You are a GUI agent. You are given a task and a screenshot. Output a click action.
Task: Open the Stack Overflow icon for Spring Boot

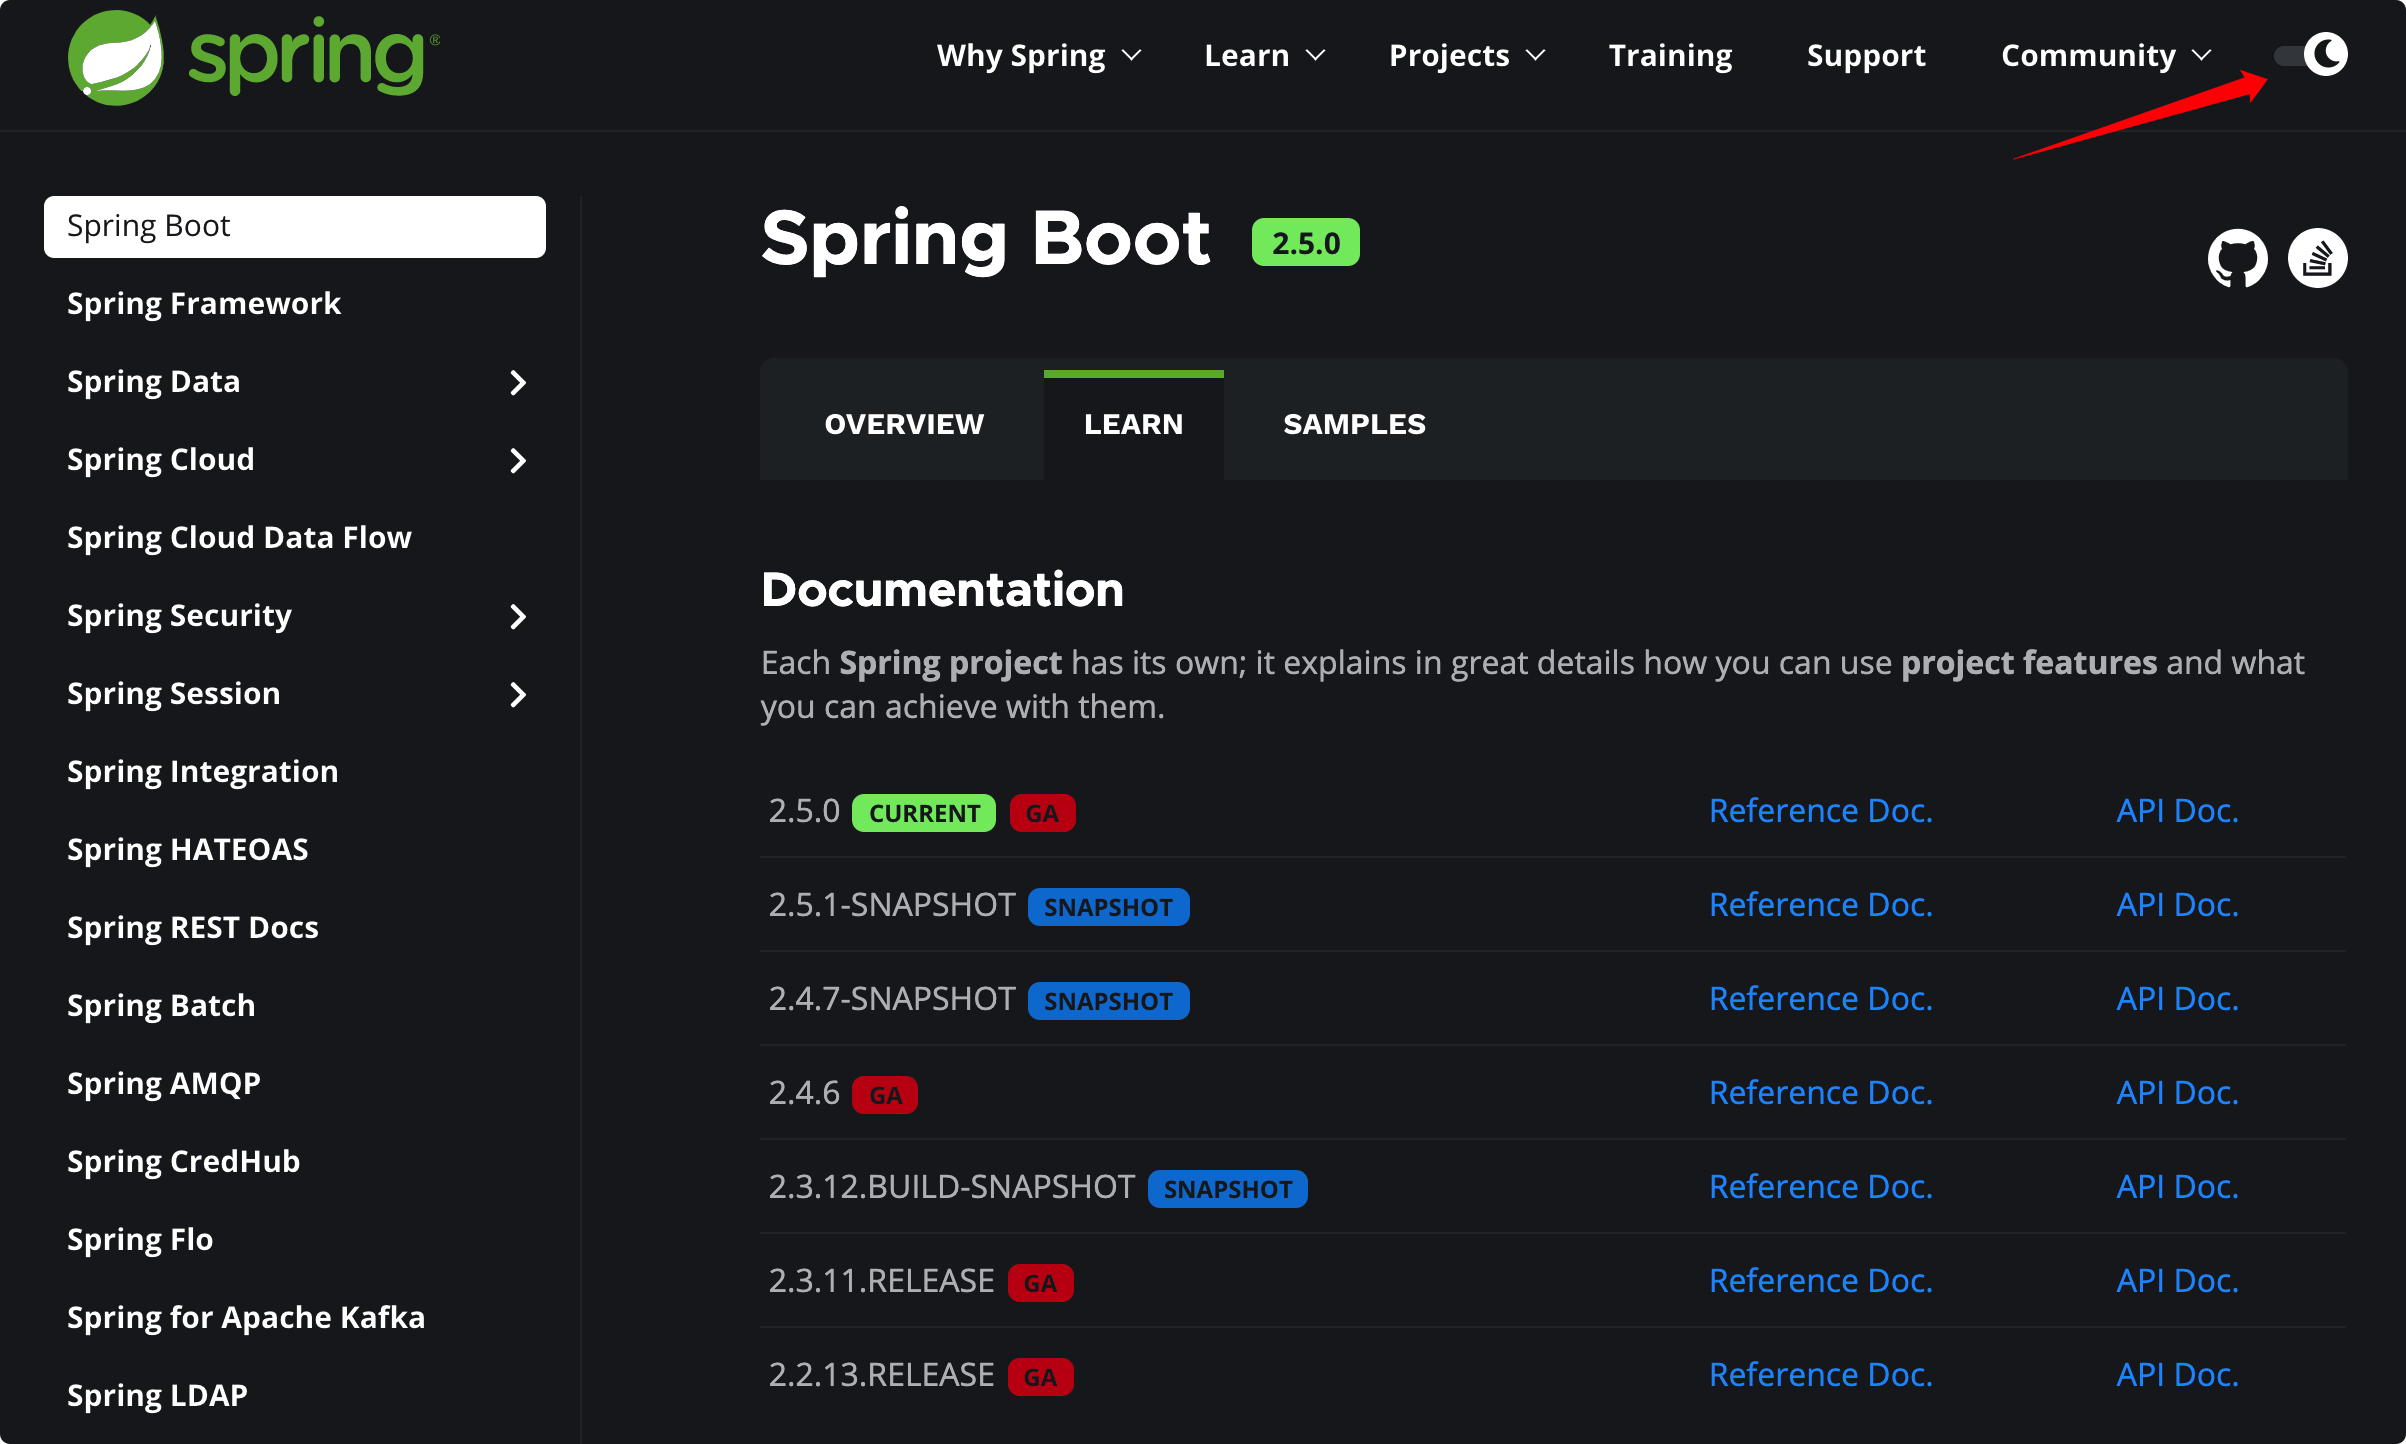2317,258
